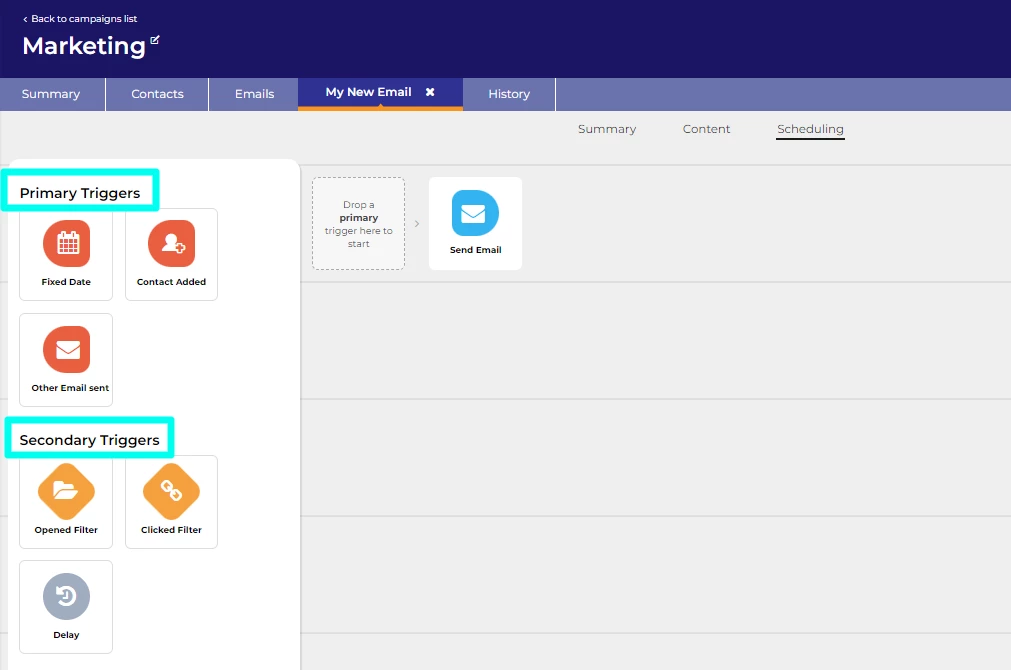Click the Contact Added label text
The height and width of the screenshot is (670, 1011).
pos(171,282)
